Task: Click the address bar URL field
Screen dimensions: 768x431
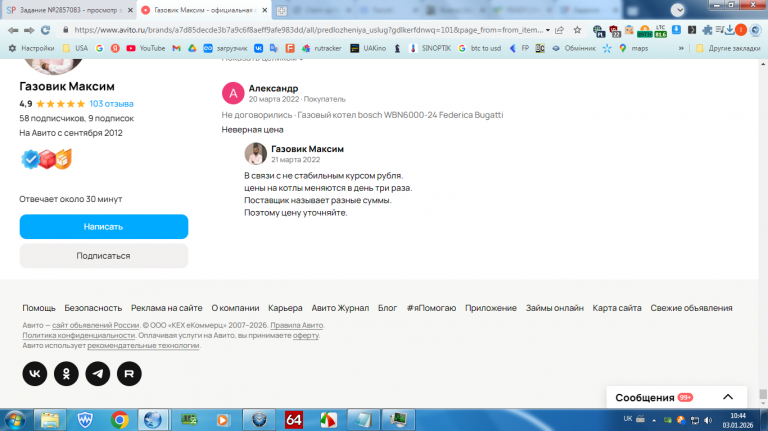Action: pyautogui.click(x=309, y=30)
